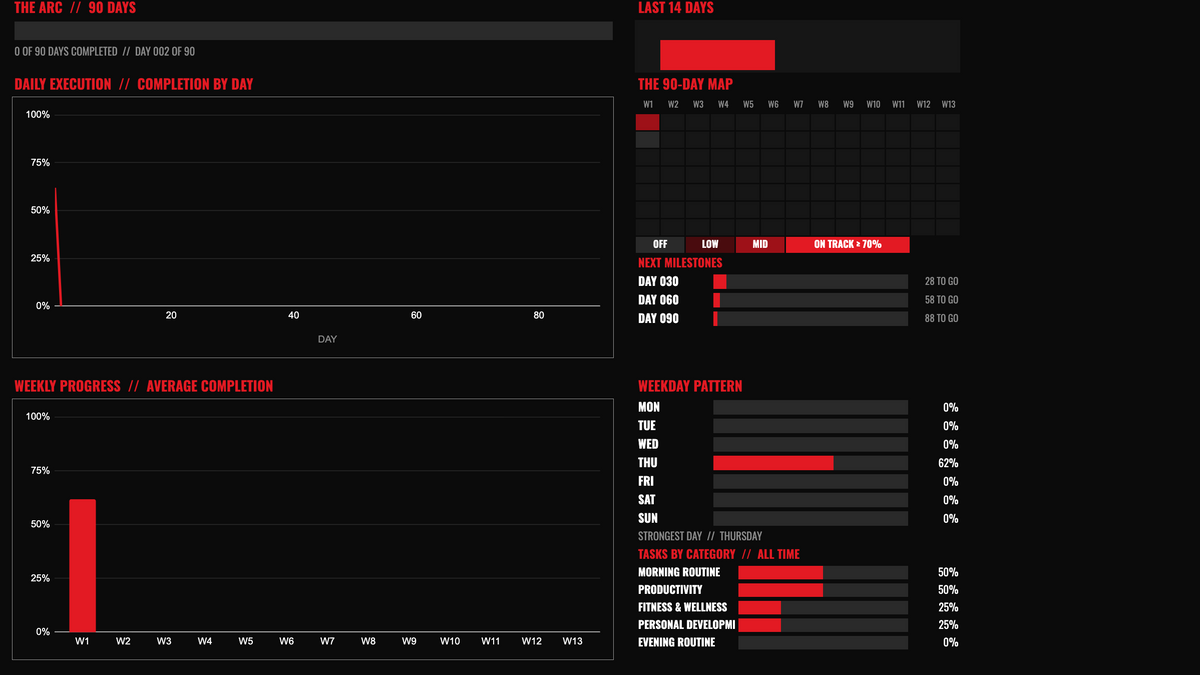Click the 50% value for Morning Routine
Viewport: 1200px width, 675px height.
tap(949, 572)
